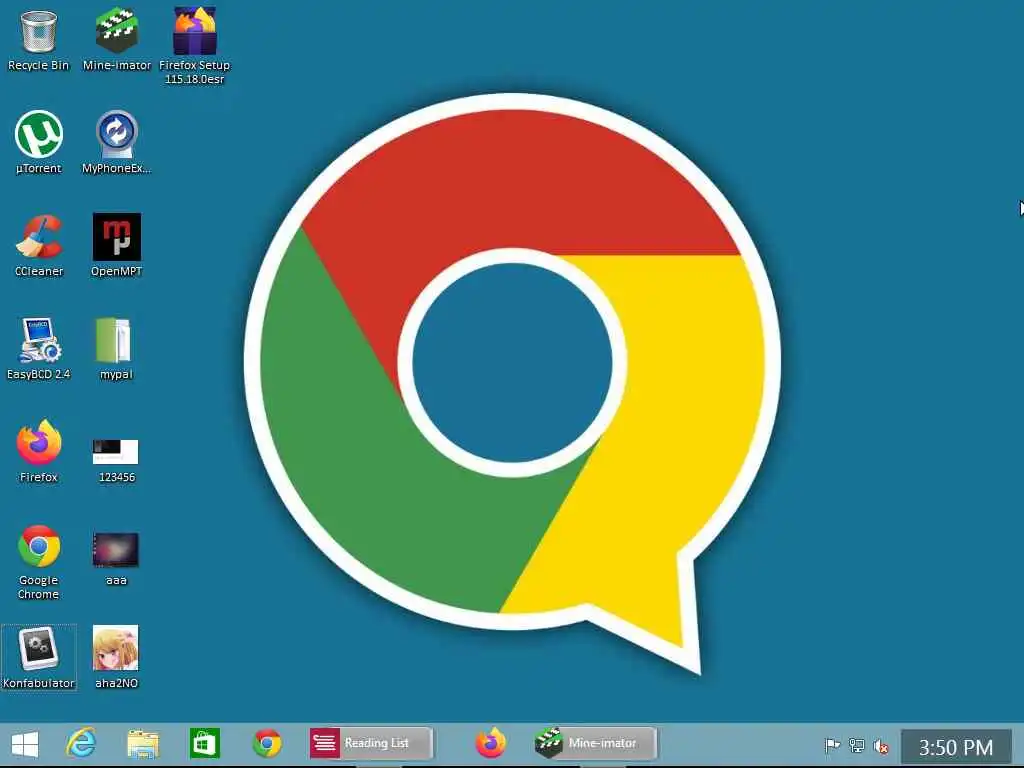1024x768 pixels.
Task: Select the EasyBCD 2.4 desktop icon
Action: tap(39, 349)
